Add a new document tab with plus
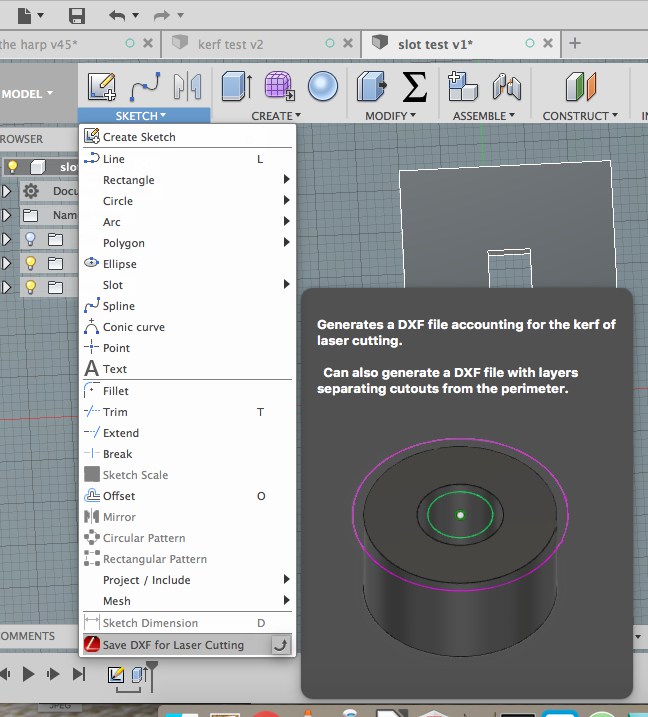Image resolution: width=648 pixels, height=717 pixels. (575, 43)
